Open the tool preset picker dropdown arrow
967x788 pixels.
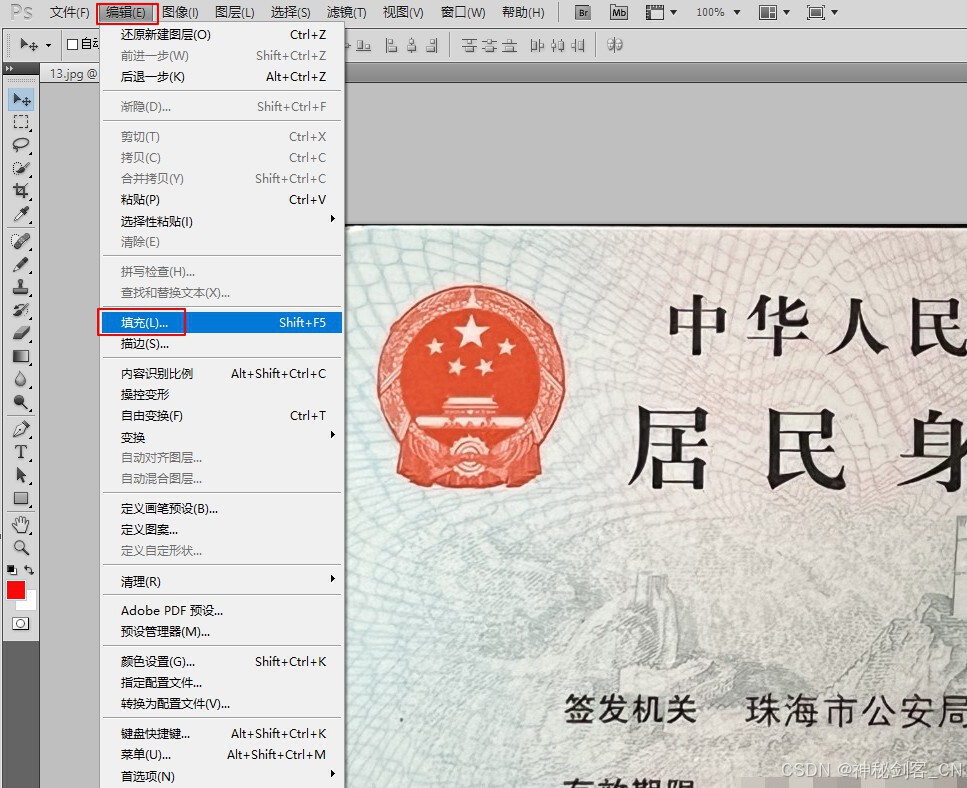tap(48, 45)
